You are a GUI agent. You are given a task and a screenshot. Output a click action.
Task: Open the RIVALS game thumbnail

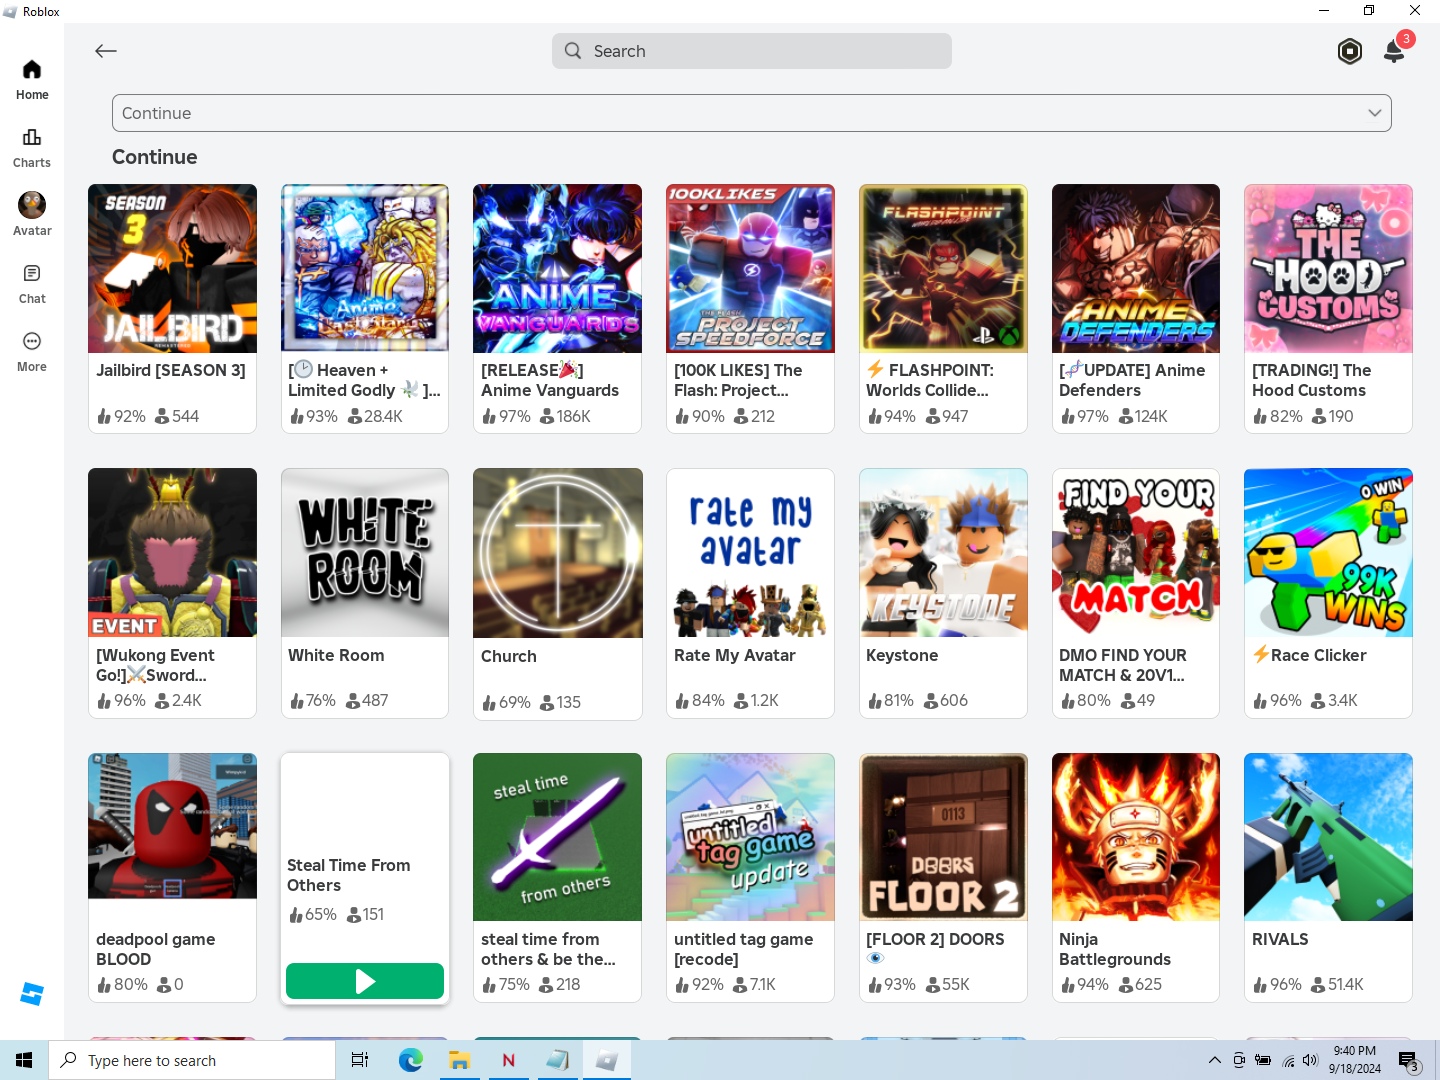coord(1328,837)
